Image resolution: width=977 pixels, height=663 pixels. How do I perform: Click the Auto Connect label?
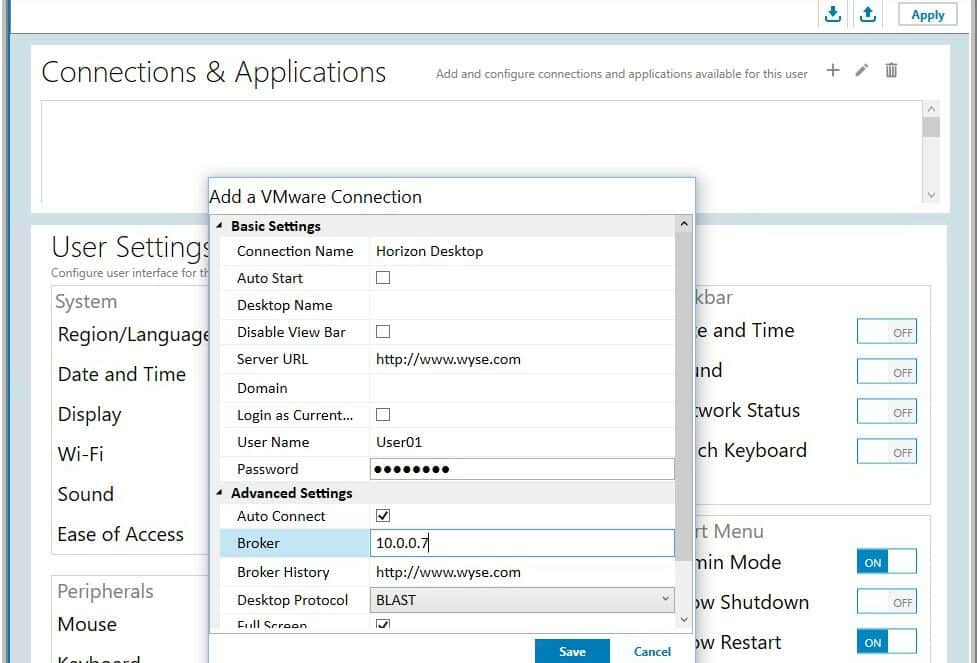[281, 515]
